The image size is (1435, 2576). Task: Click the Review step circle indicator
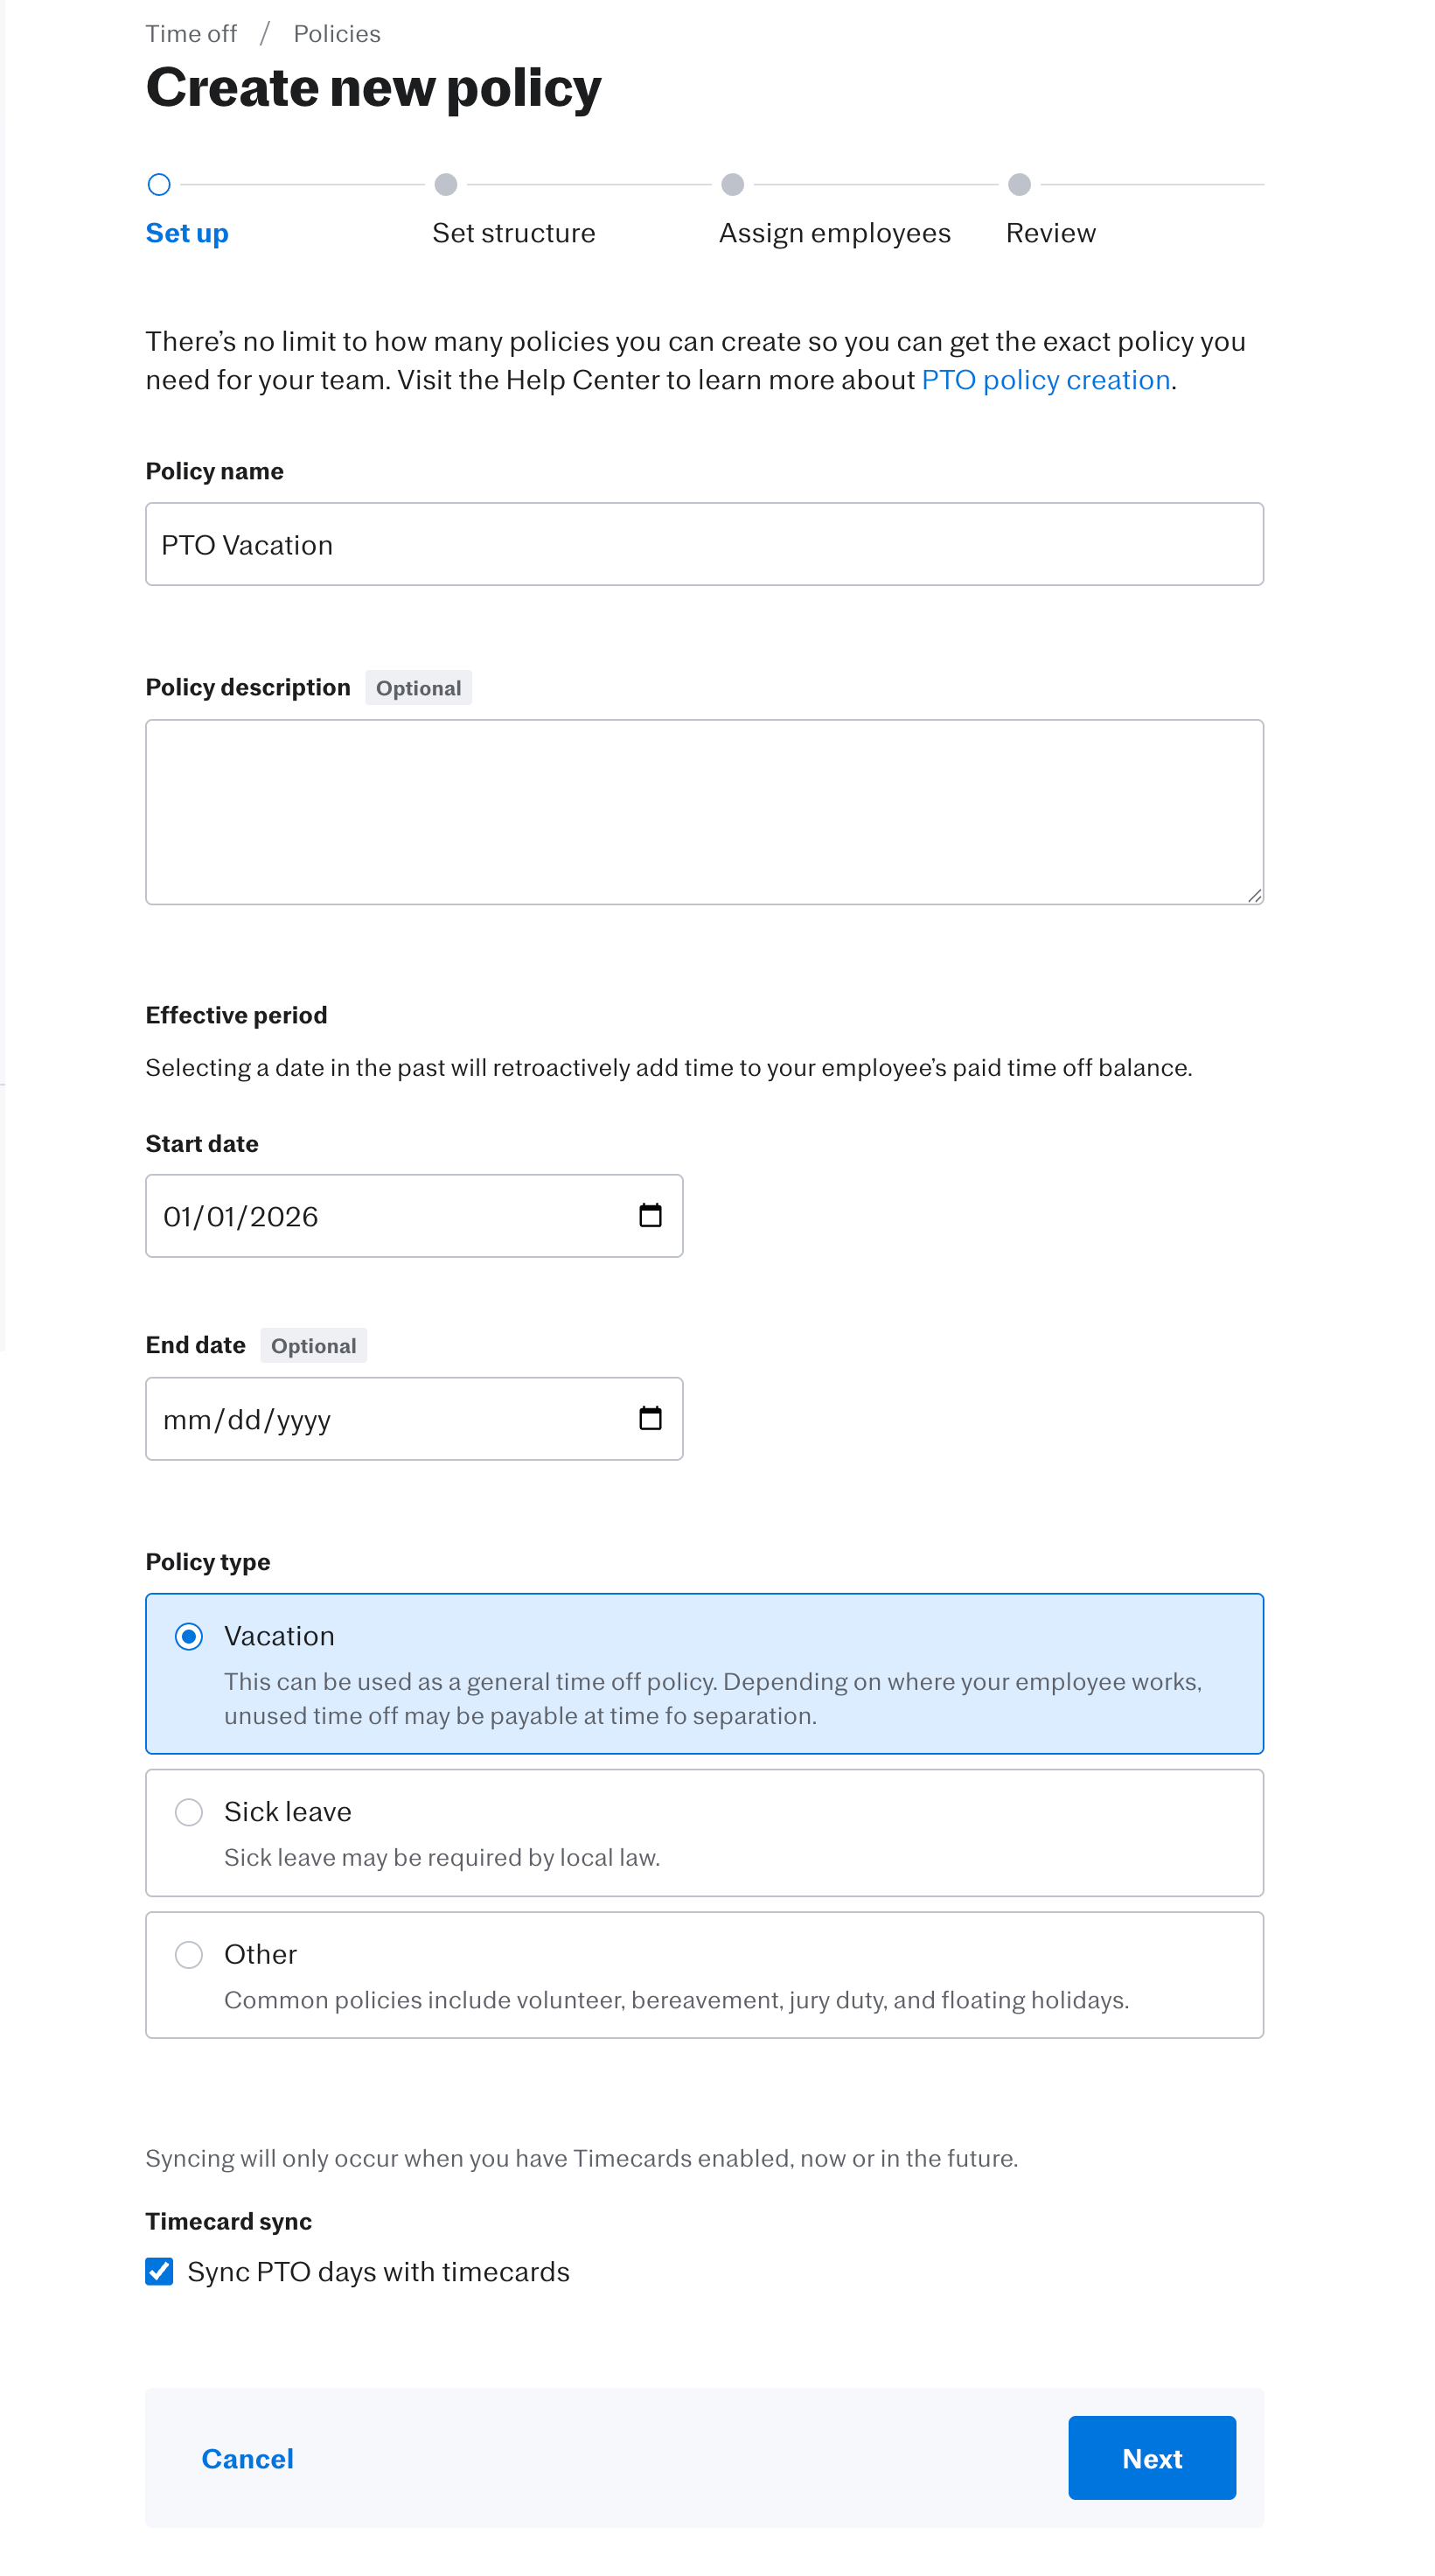[1019, 184]
